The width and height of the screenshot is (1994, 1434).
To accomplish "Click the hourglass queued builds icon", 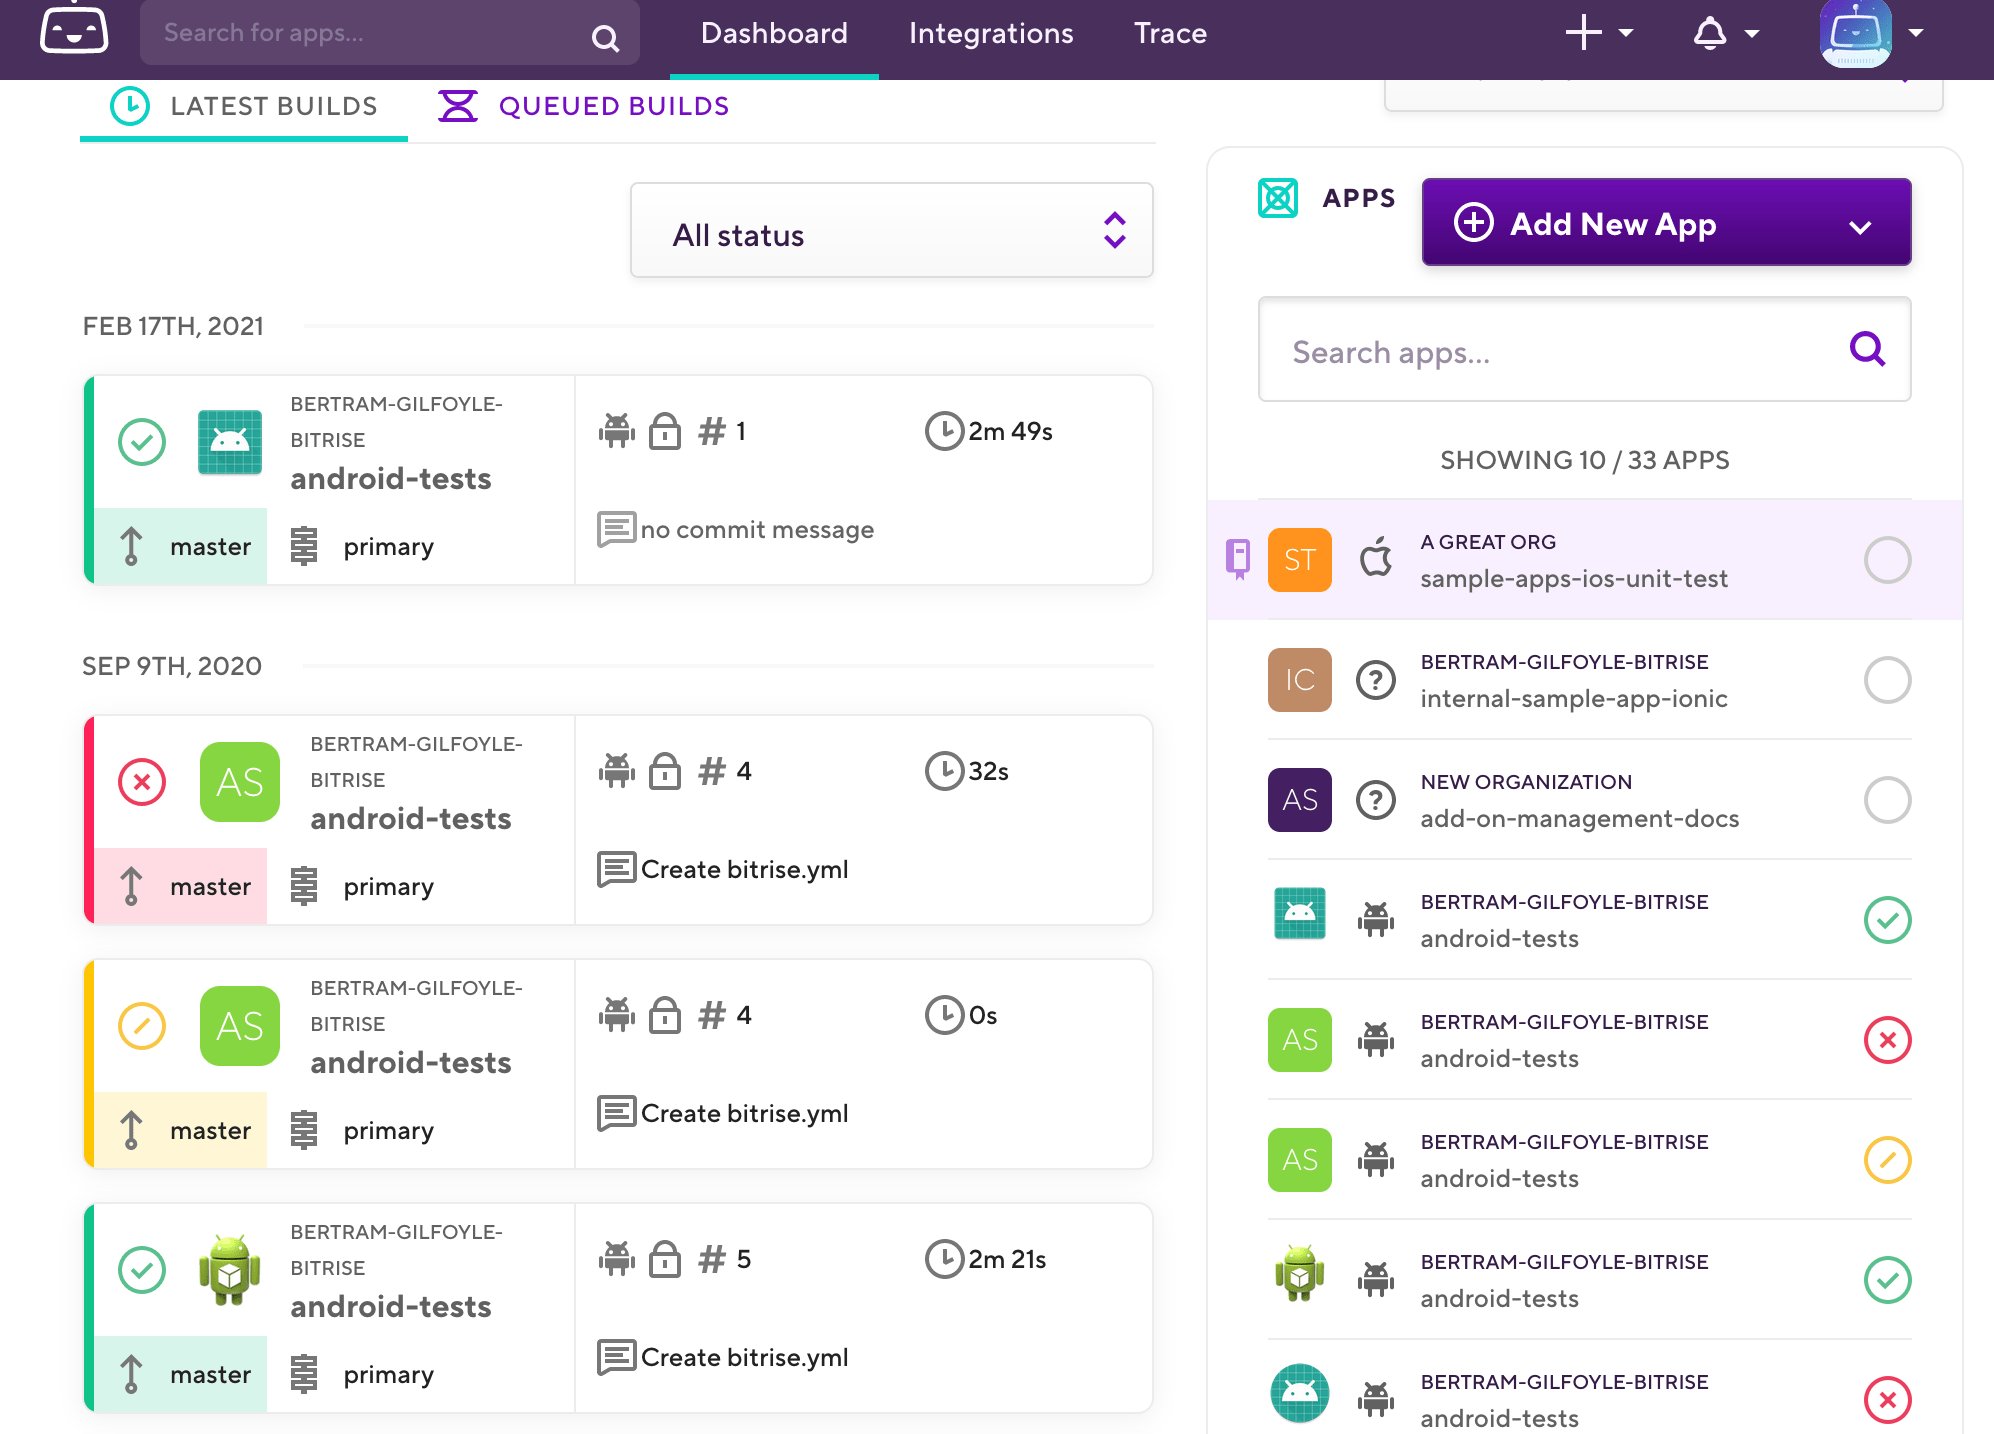I will (458, 105).
